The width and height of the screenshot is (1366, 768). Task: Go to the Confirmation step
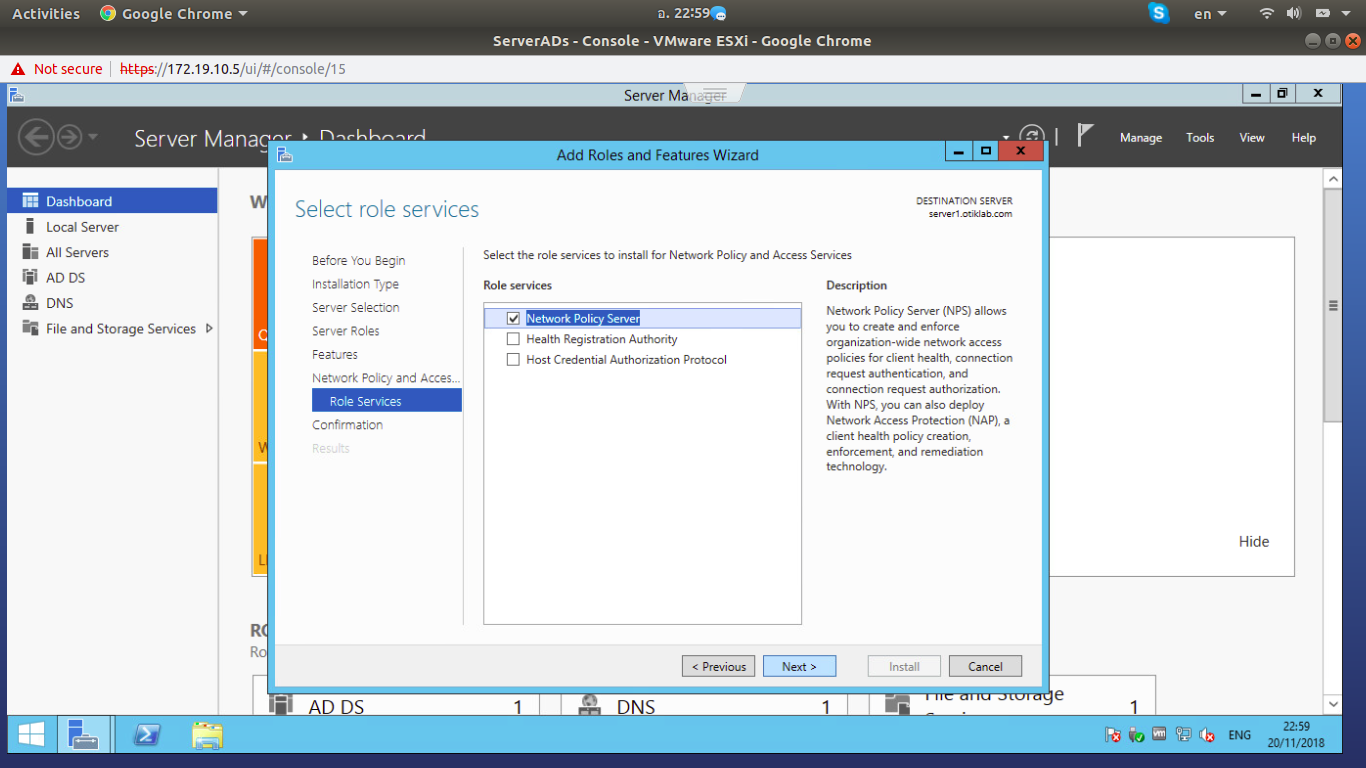click(347, 425)
